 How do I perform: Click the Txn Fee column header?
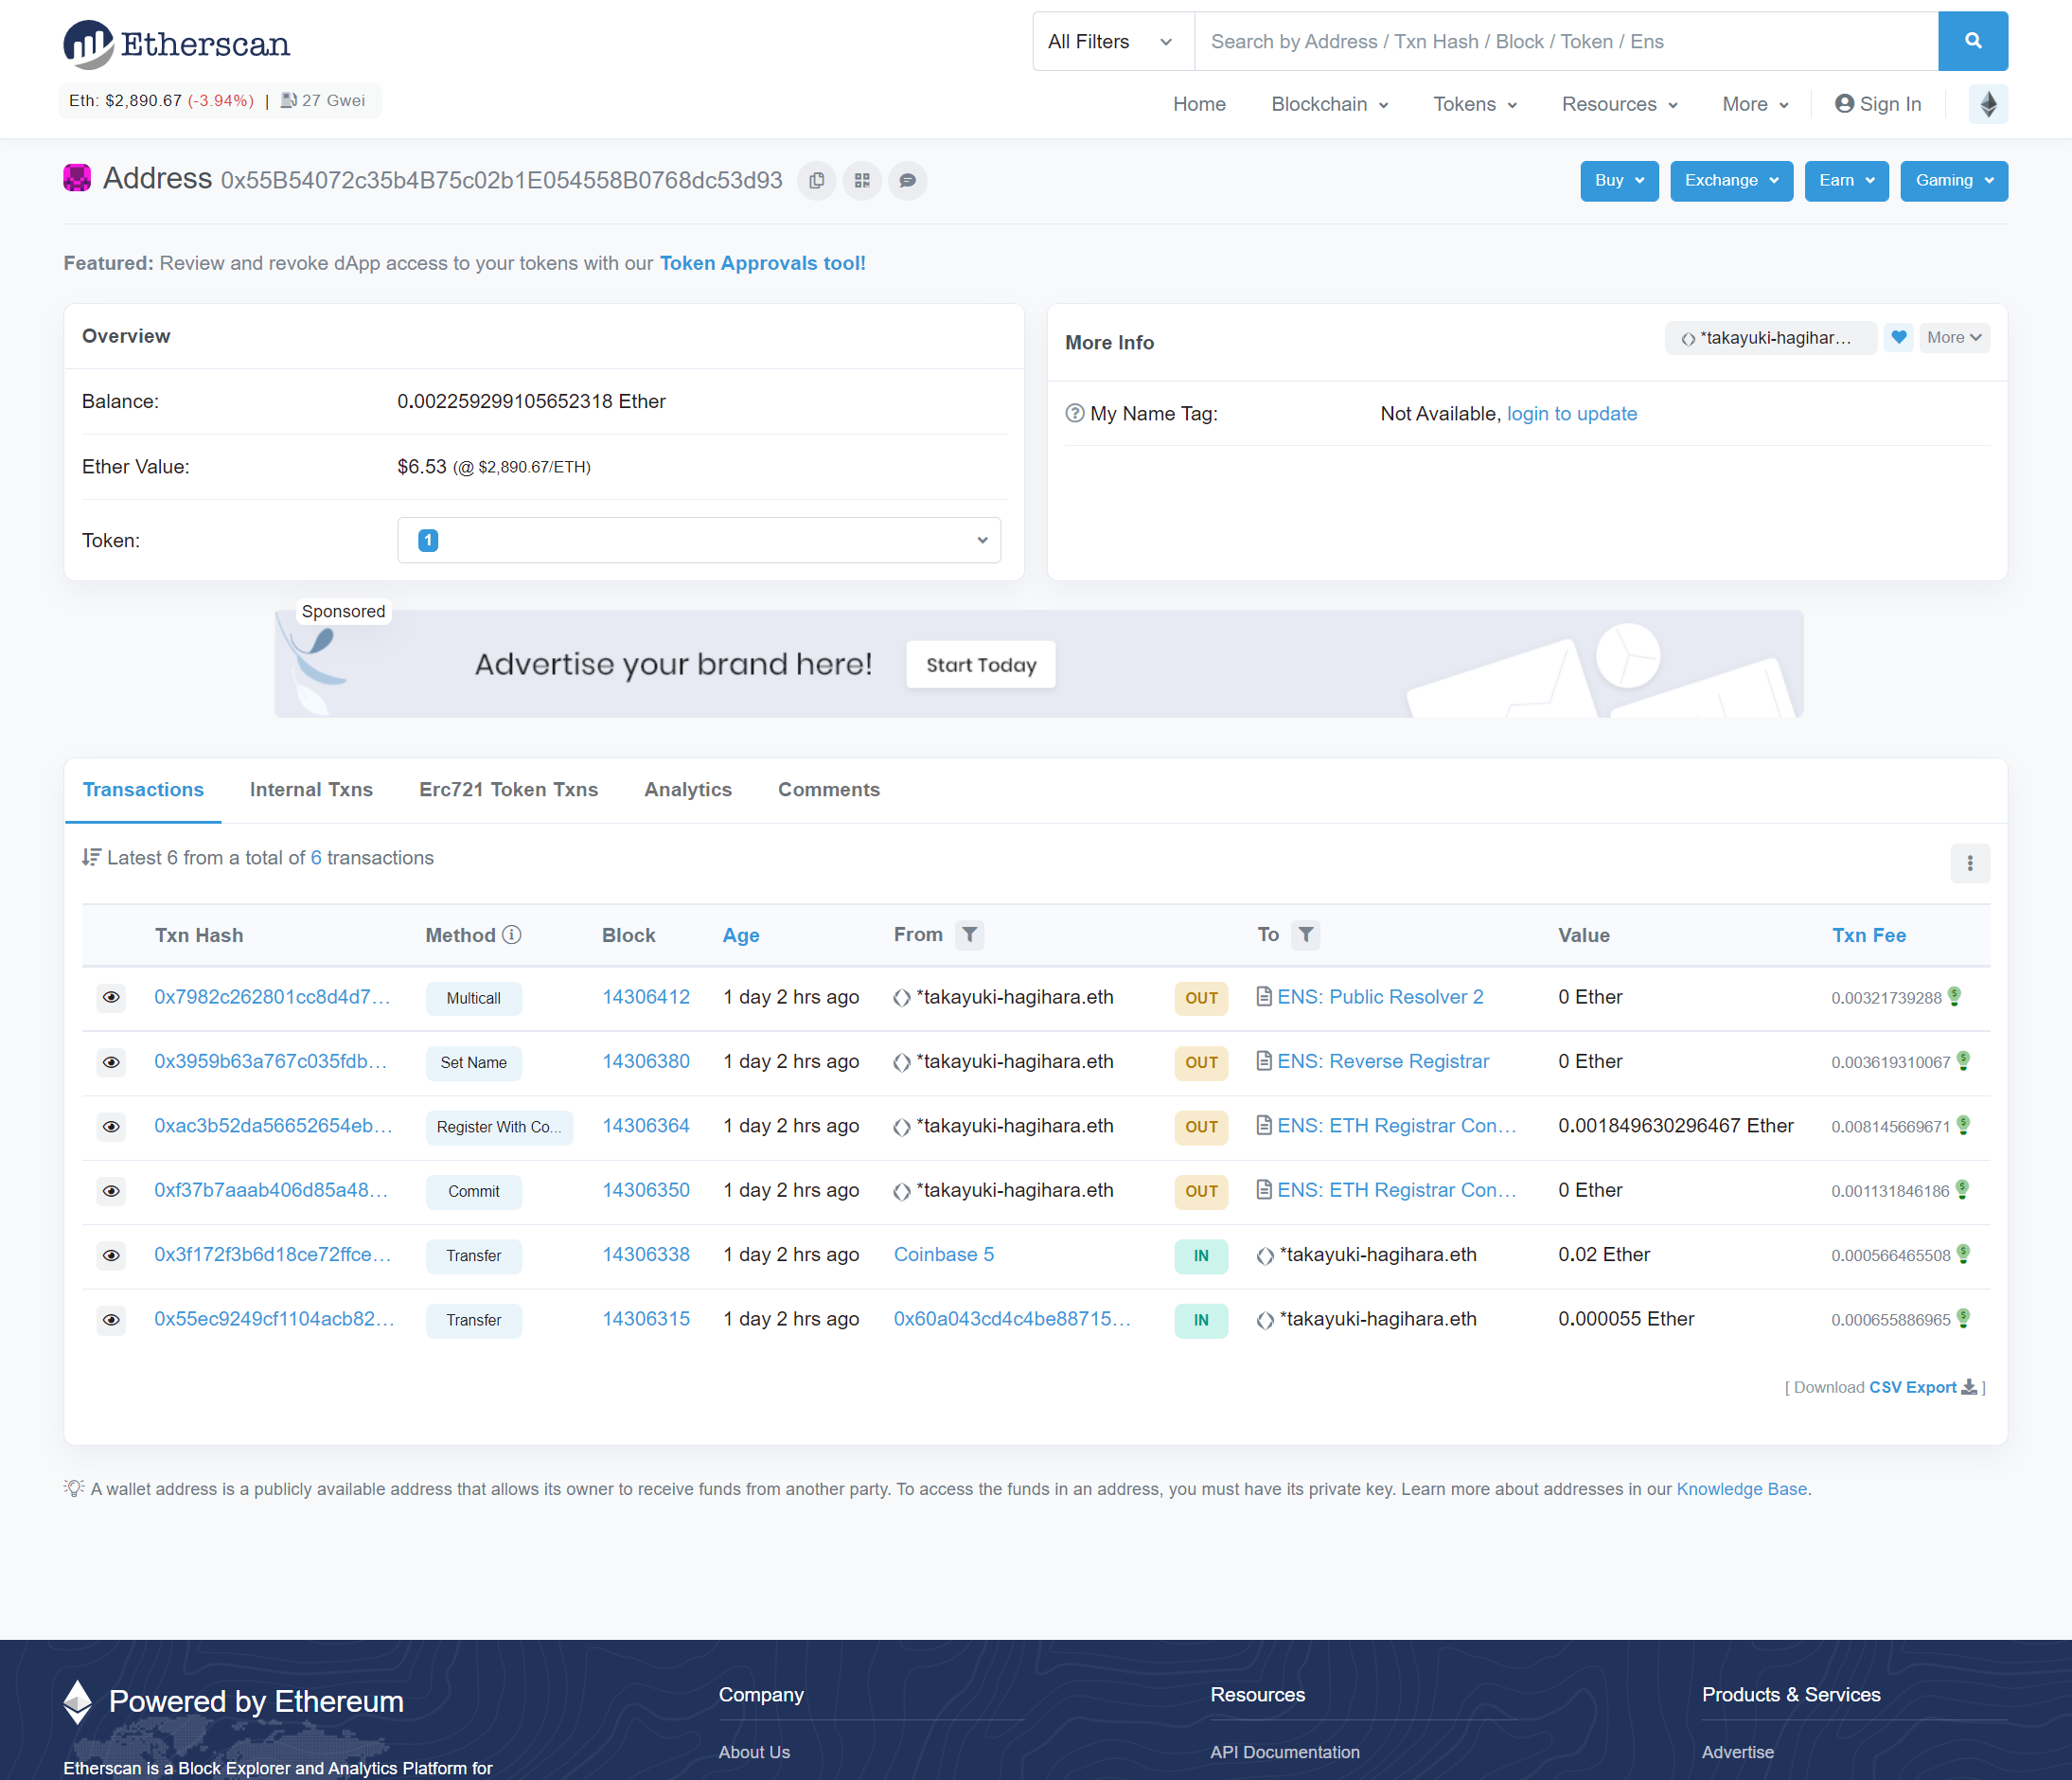(1868, 935)
